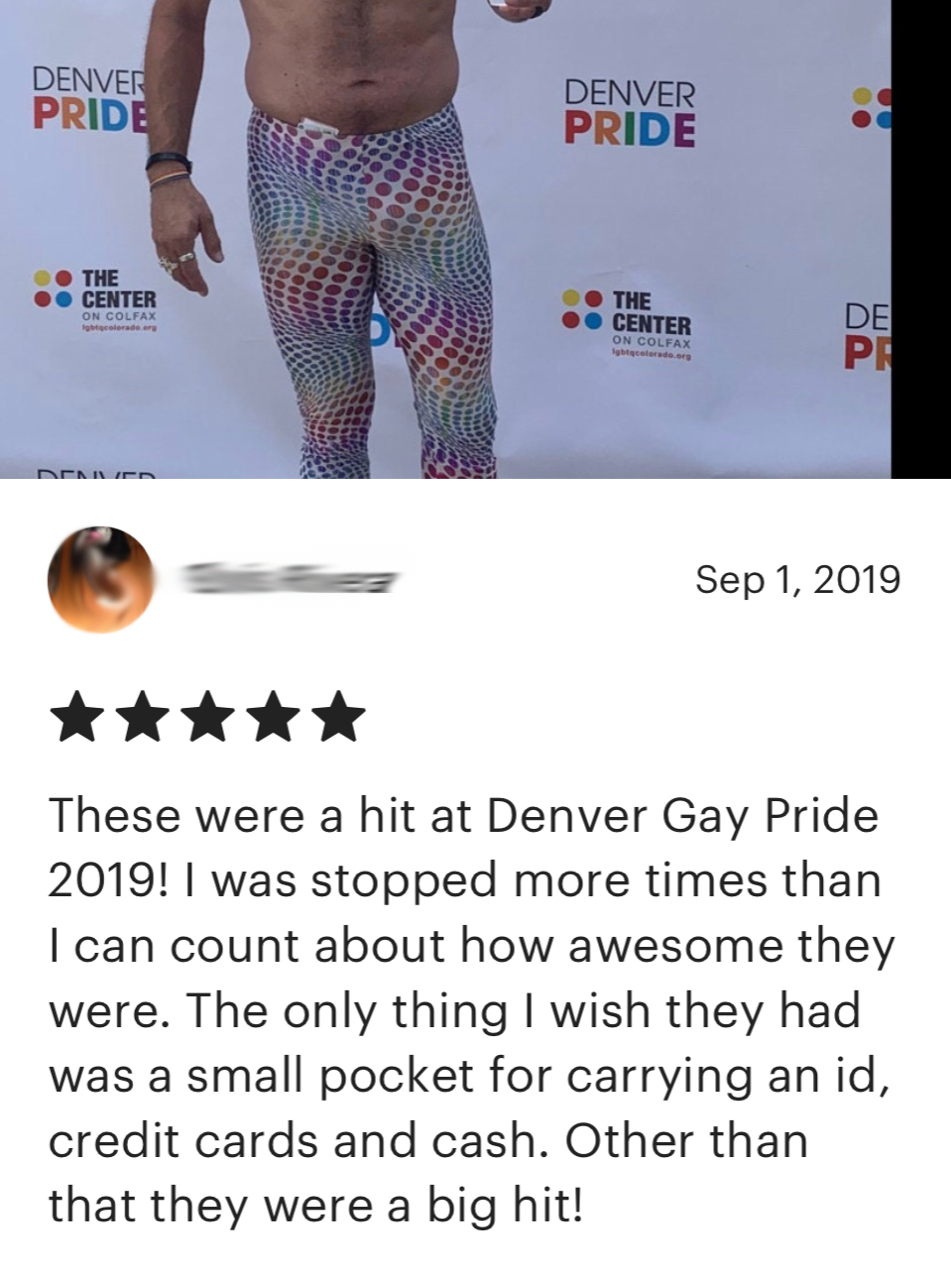Click the center Denver Pride logo in the photo
Screen dimensions: 951x1280
click(x=629, y=112)
